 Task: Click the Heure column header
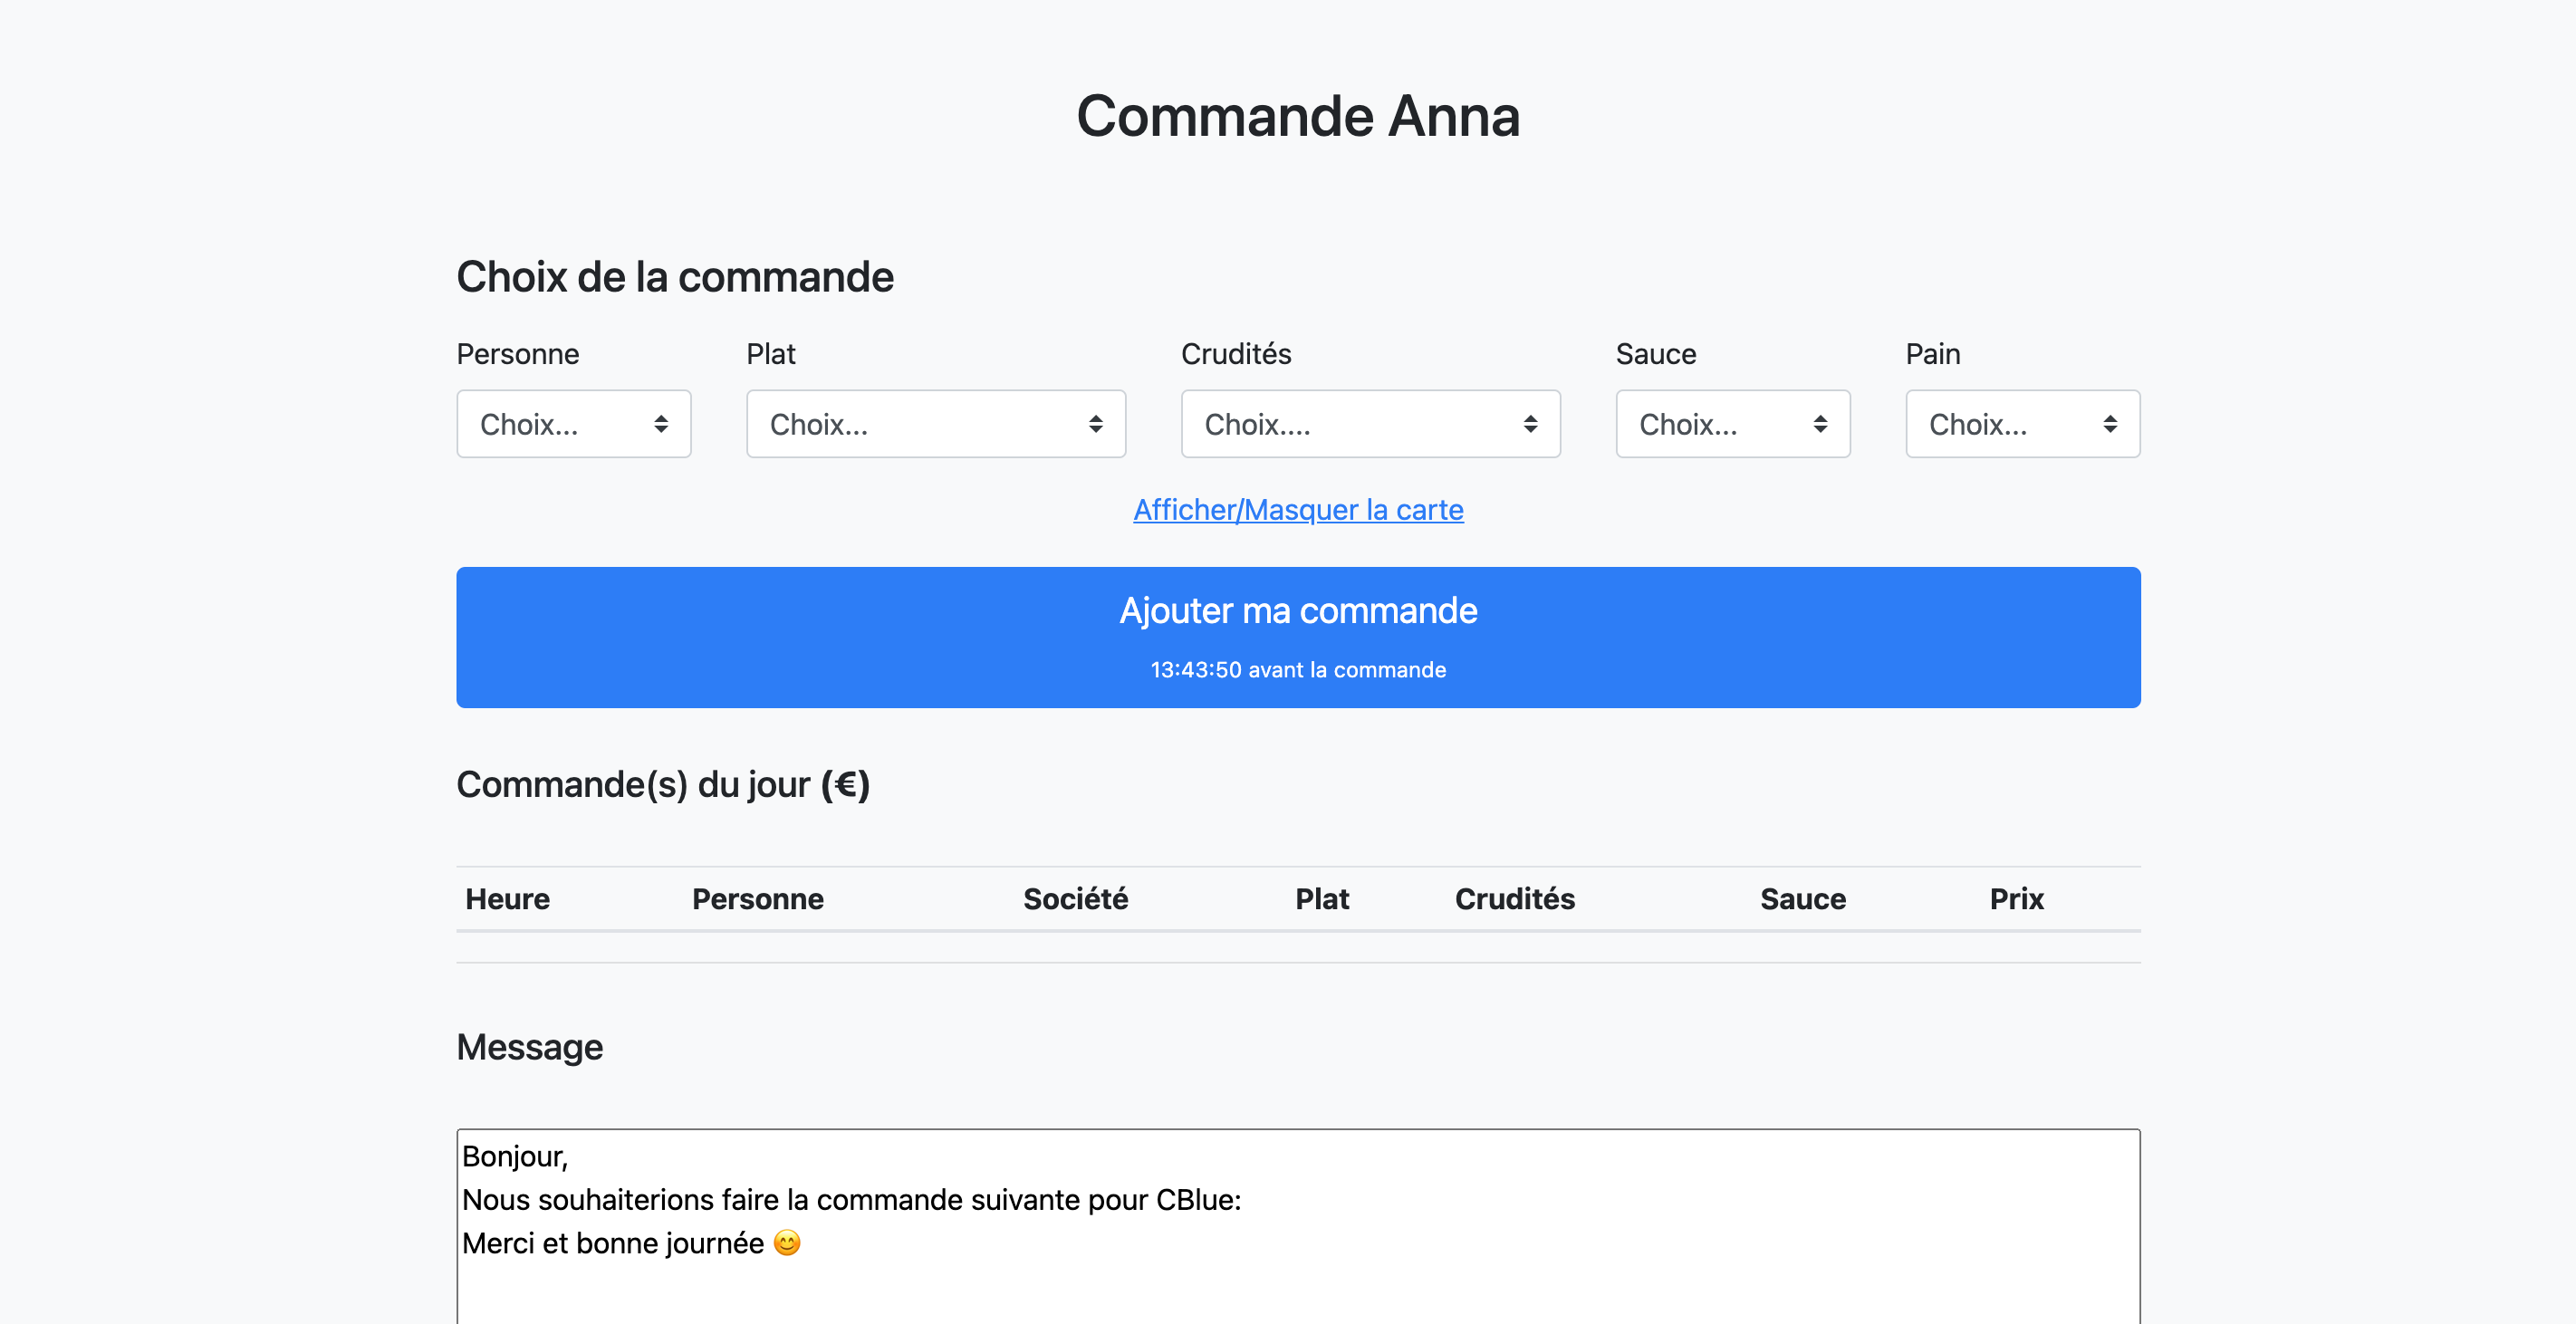tap(507, 899)
